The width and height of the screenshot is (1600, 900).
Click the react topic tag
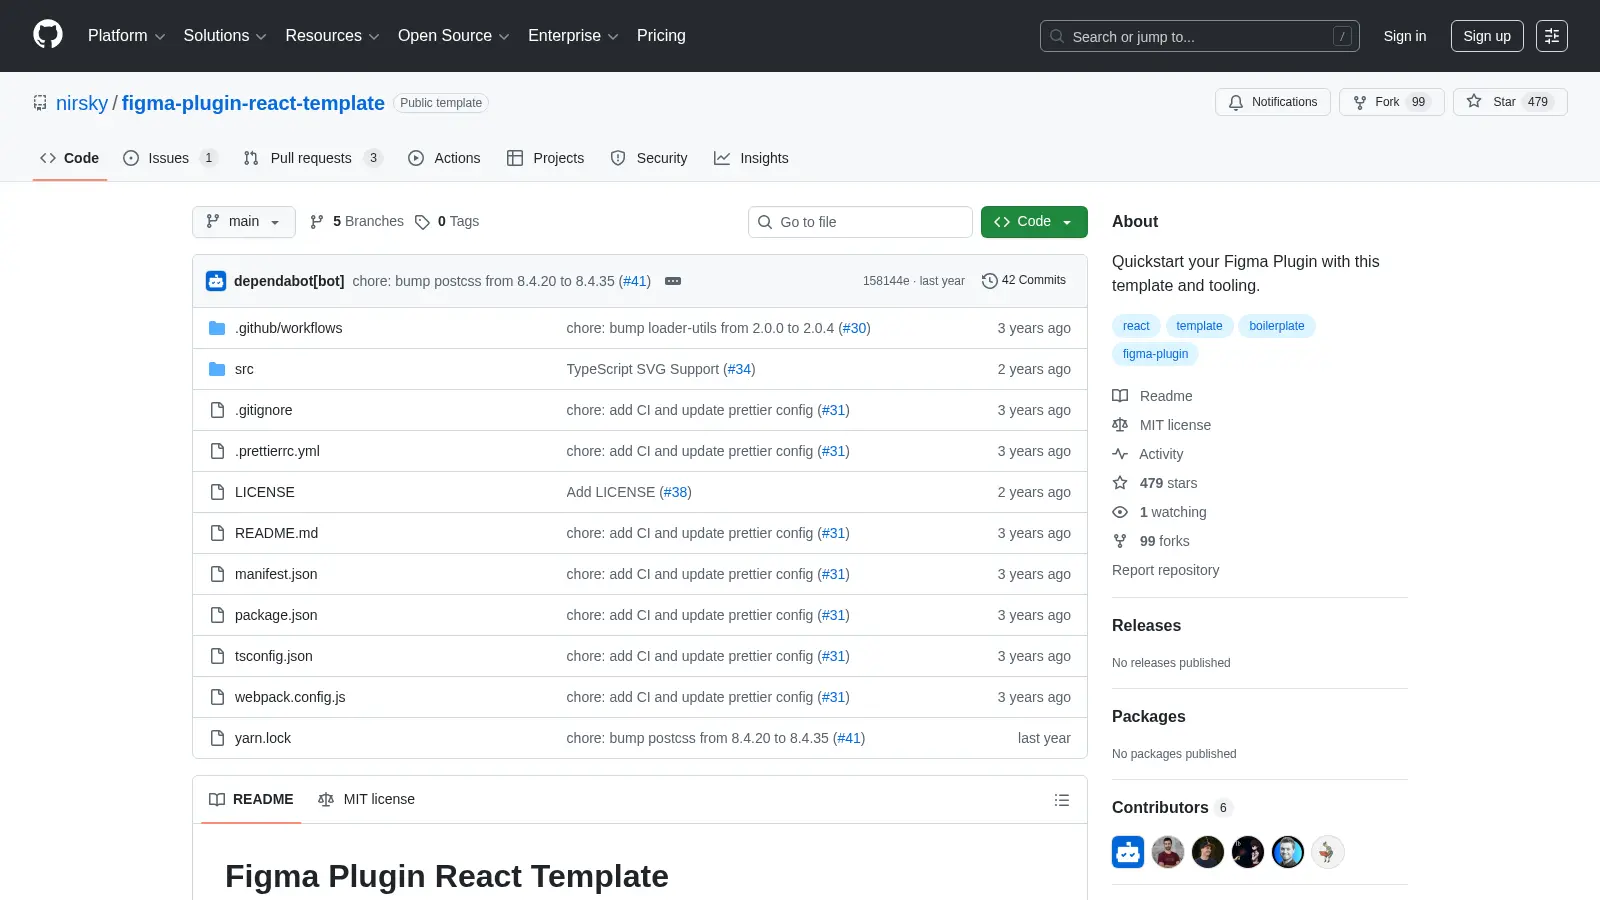tap(1136, 326)
